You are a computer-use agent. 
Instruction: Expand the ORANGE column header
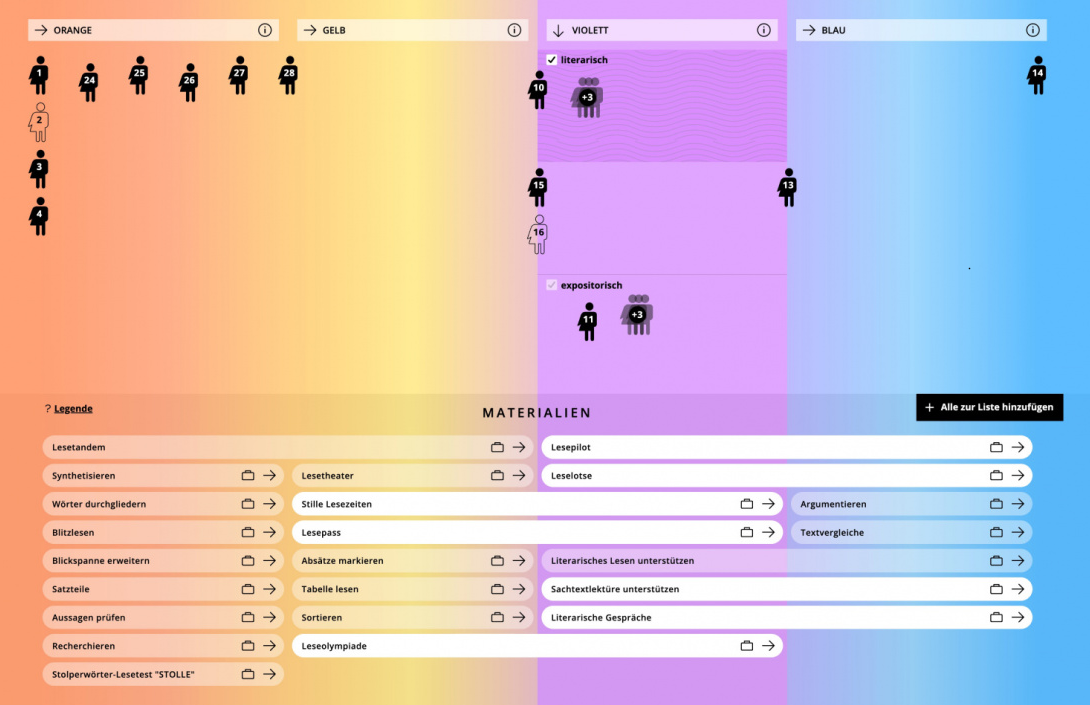pos(41,30)
